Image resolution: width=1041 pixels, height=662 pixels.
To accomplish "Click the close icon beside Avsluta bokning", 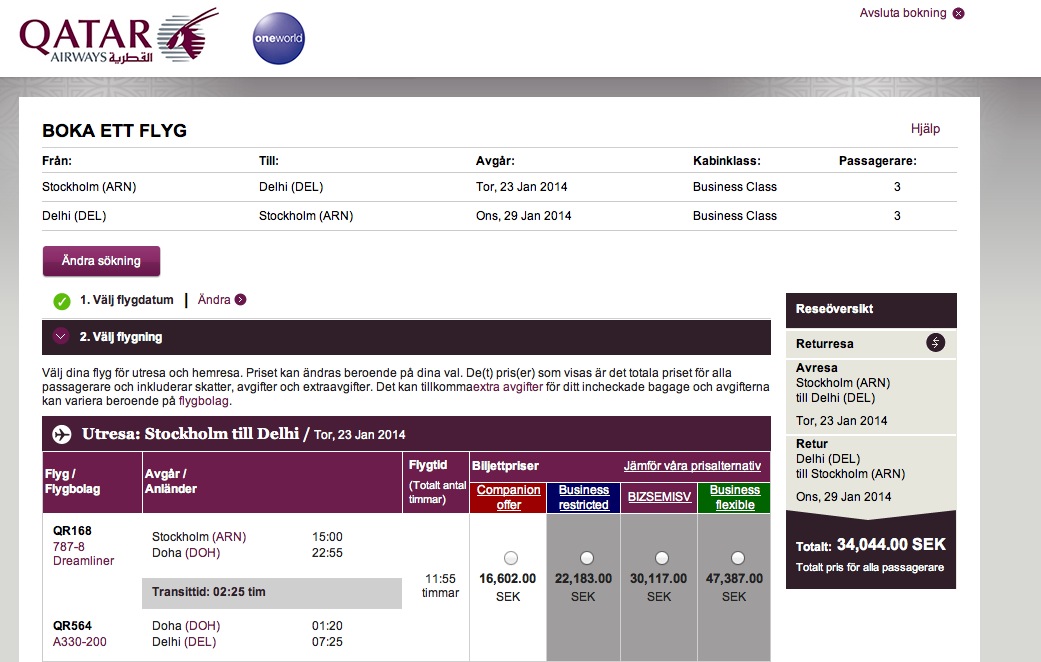I will point(959,13).
